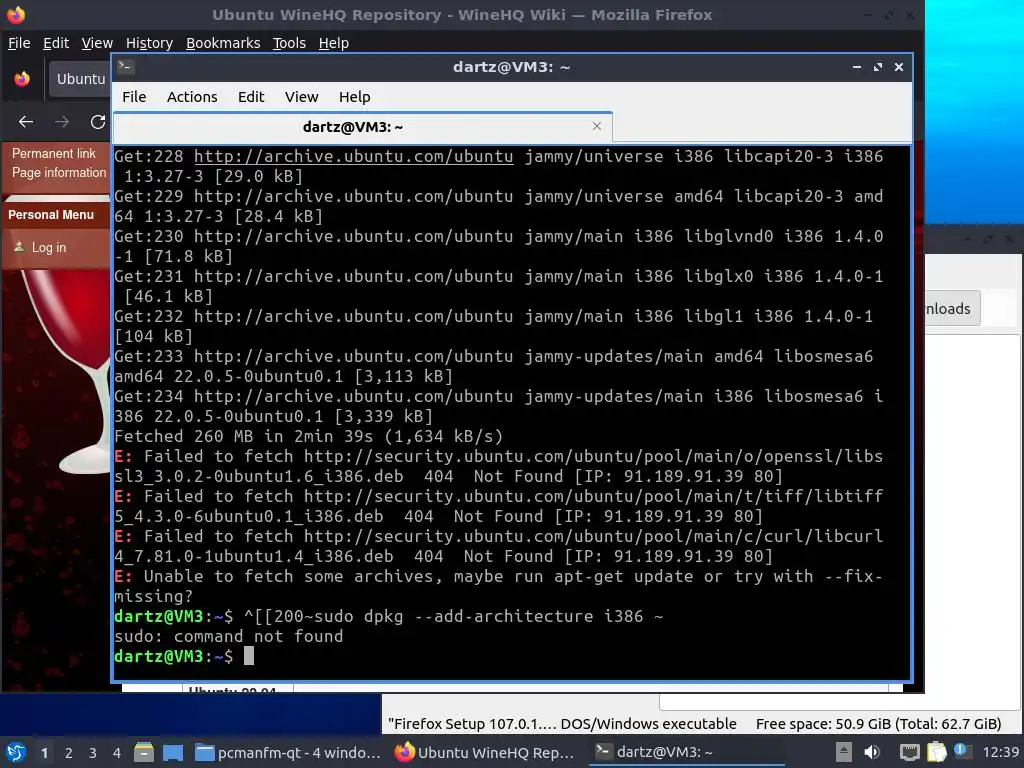Click the 'sudo: command not found' line

229,636
